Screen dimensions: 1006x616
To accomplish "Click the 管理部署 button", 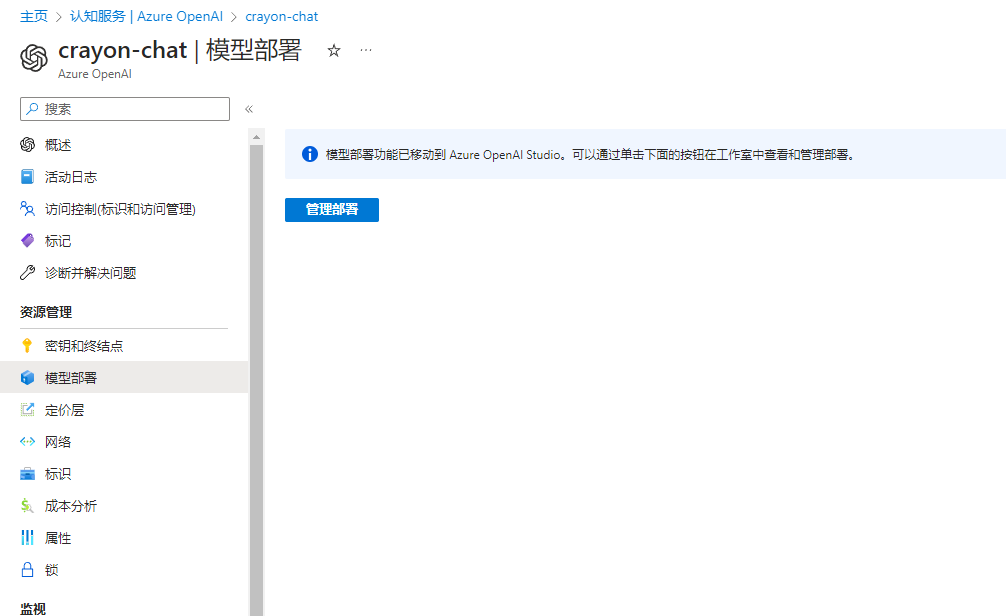I will tap(332, 210).
